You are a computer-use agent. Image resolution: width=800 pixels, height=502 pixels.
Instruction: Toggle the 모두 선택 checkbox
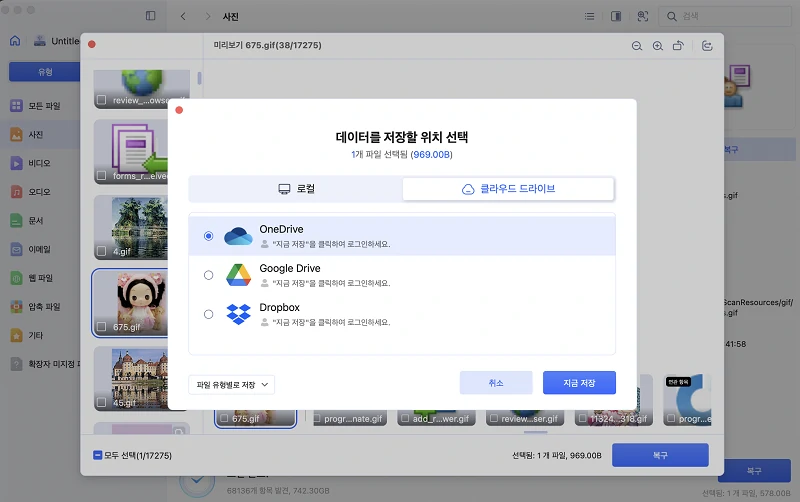tap(97, 455)
